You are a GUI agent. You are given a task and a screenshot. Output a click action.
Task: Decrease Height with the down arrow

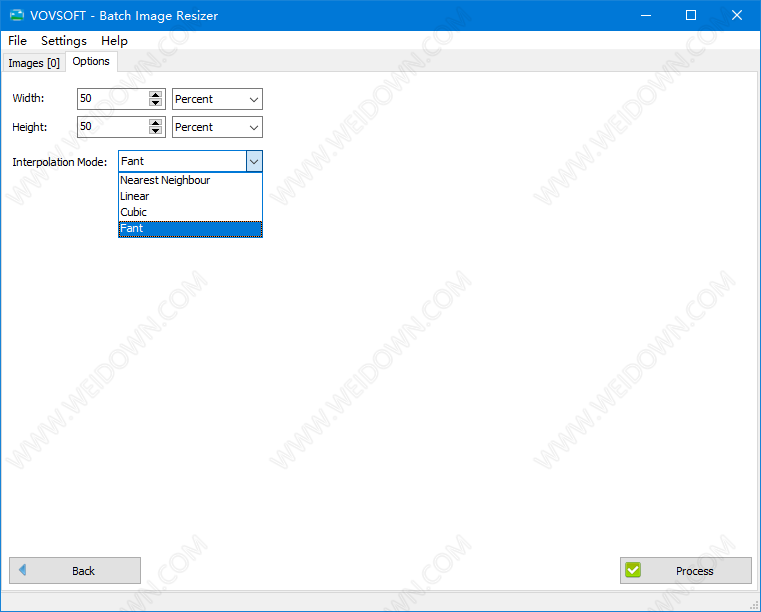(155, 131)
